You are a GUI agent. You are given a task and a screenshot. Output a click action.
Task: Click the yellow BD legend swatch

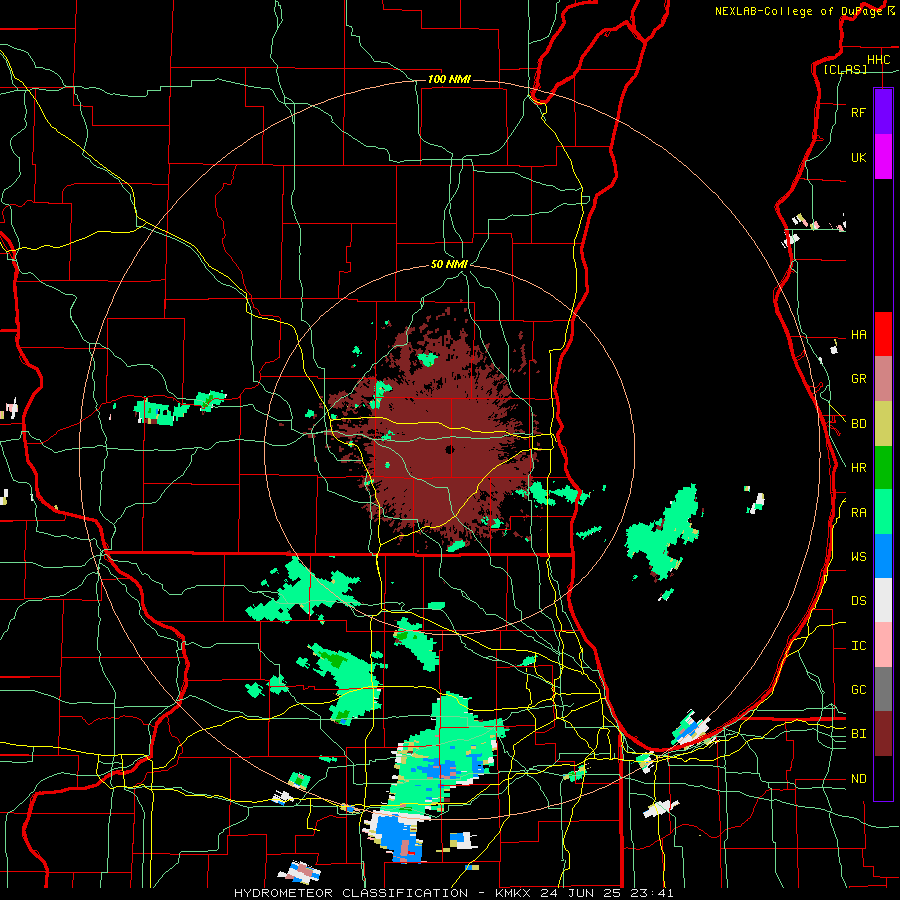tap(883, 424)
